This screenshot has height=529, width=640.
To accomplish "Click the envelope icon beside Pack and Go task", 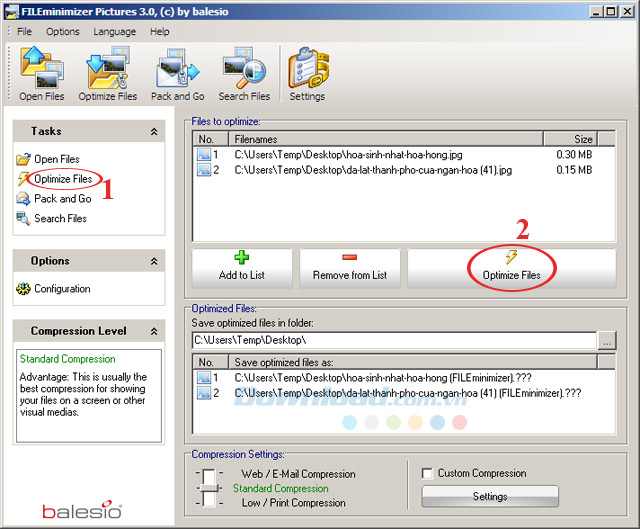I will pyautogui.click(x=23, y=199).
